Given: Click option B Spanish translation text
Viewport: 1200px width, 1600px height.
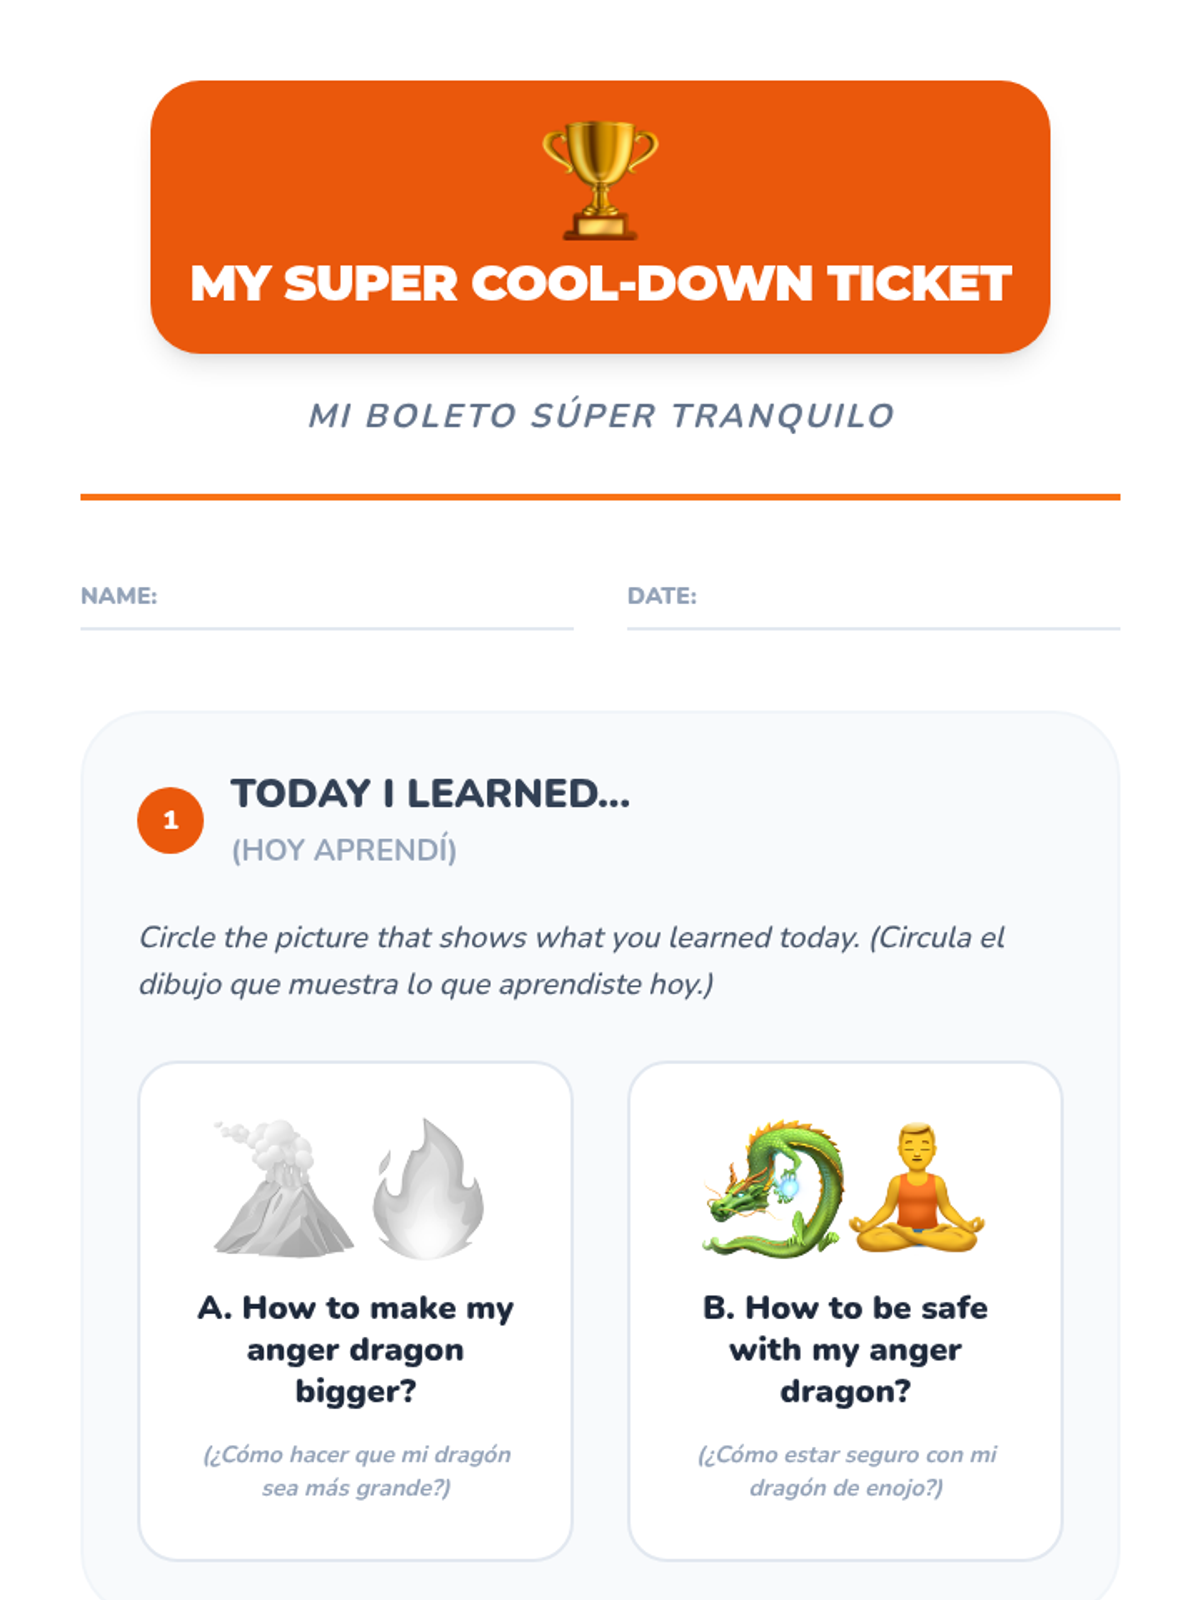Looking at the screenshot, I should pos(846,1470).
